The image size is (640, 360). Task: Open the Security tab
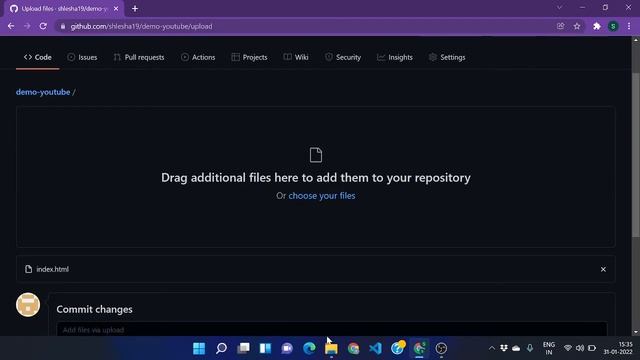point(343,57)
